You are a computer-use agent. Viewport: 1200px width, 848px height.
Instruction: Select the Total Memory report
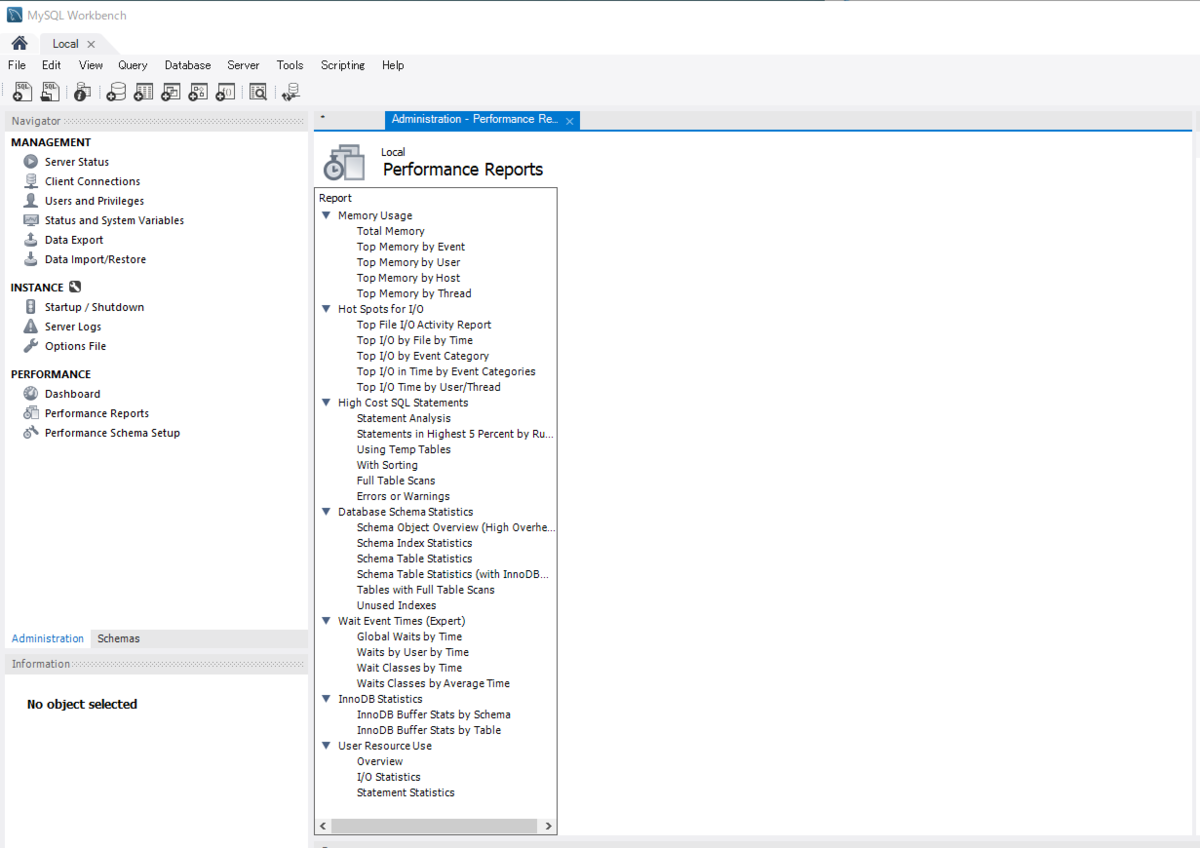[x=390, y=230]
